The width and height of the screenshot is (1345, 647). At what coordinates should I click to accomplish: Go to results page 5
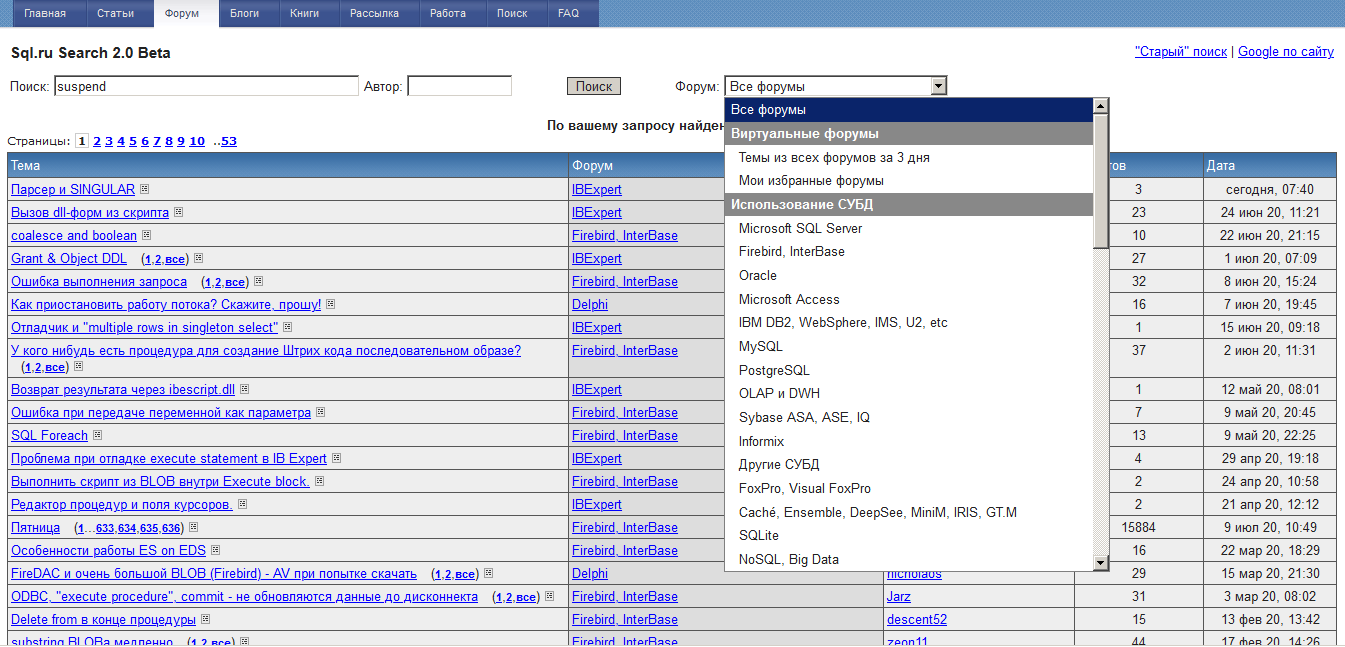(x=133, y=141)
